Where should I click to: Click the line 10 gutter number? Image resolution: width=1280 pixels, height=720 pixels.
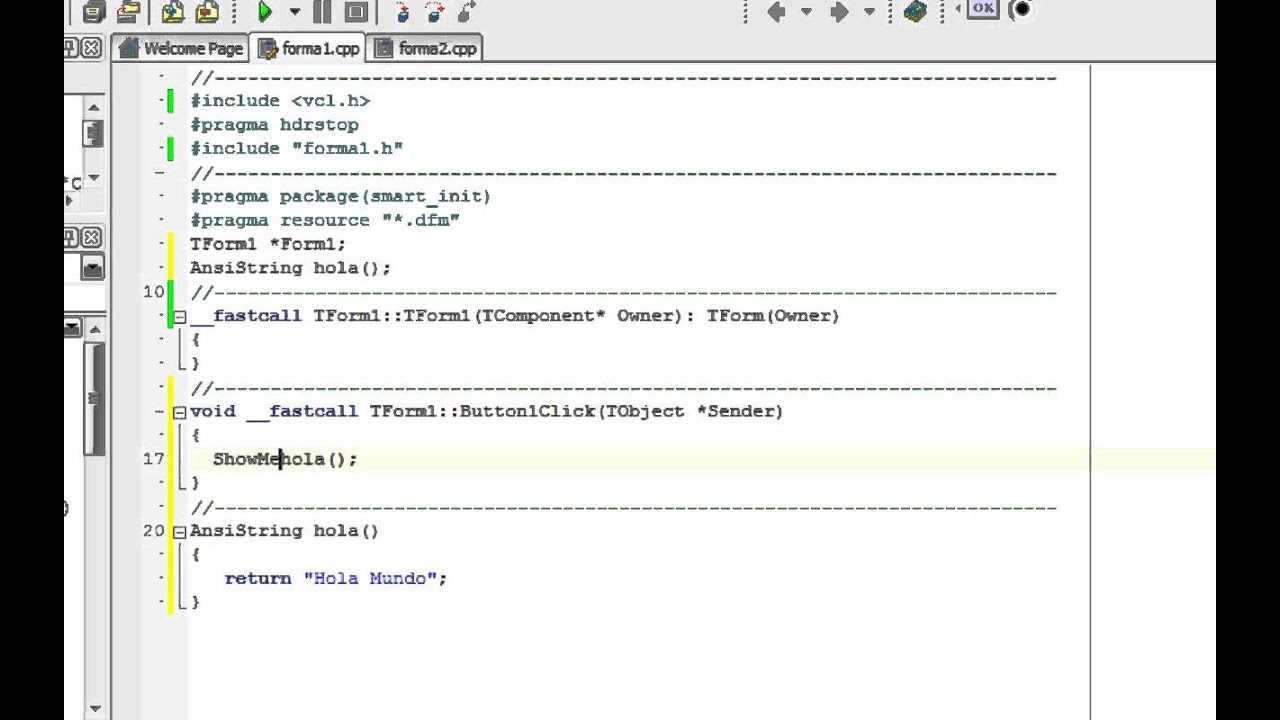(x=153, y=292)
